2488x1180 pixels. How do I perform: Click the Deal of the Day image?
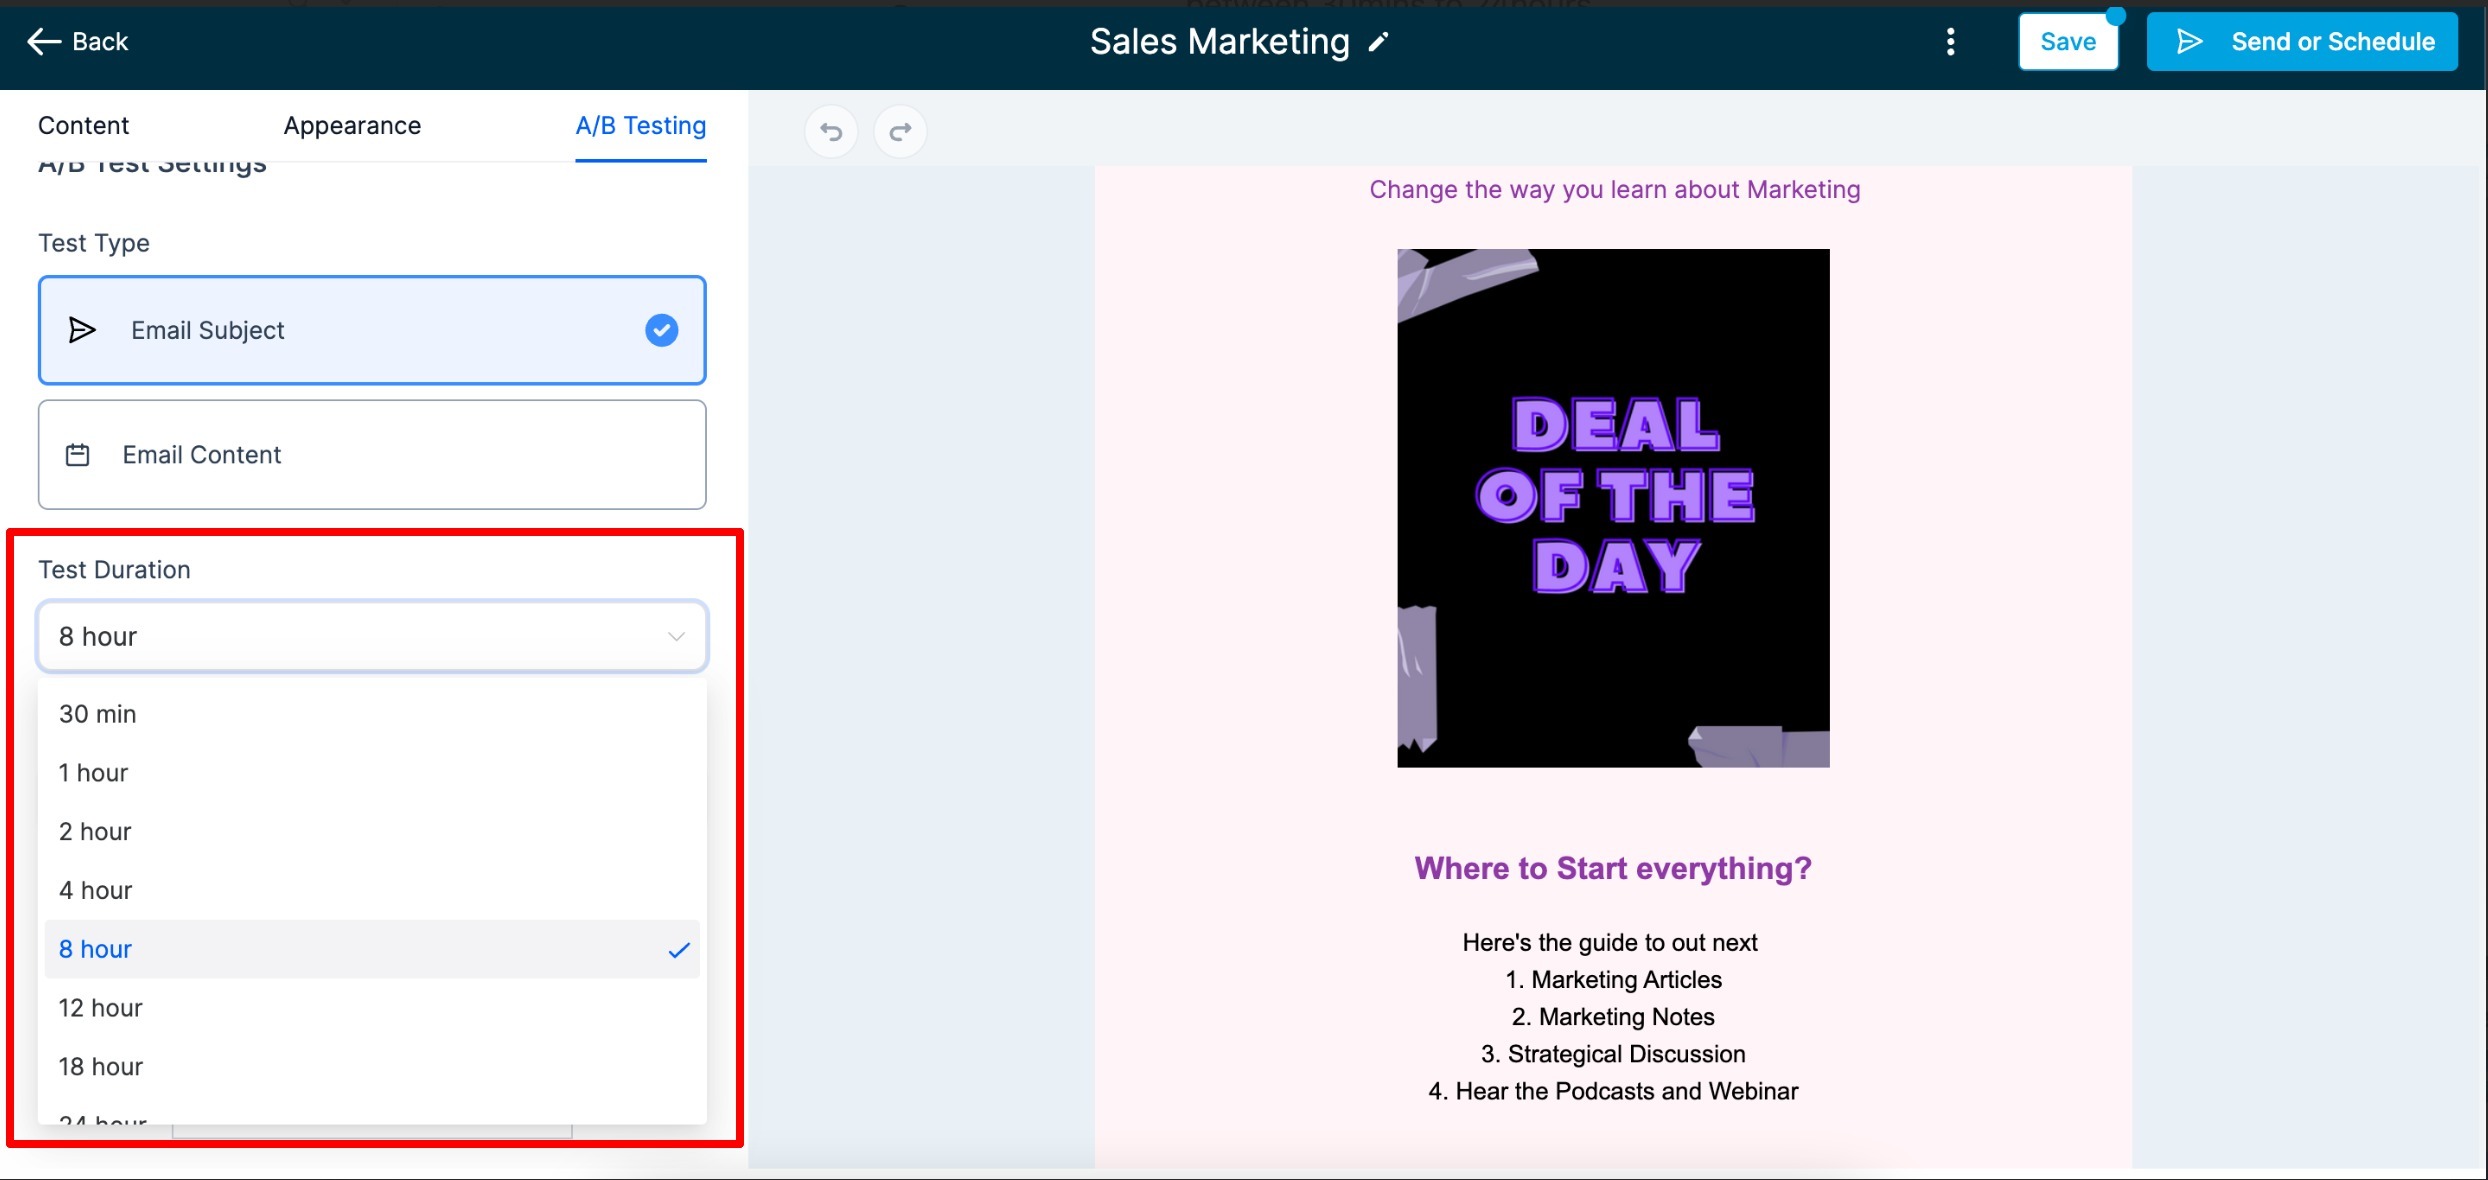tap(1613, 508)
